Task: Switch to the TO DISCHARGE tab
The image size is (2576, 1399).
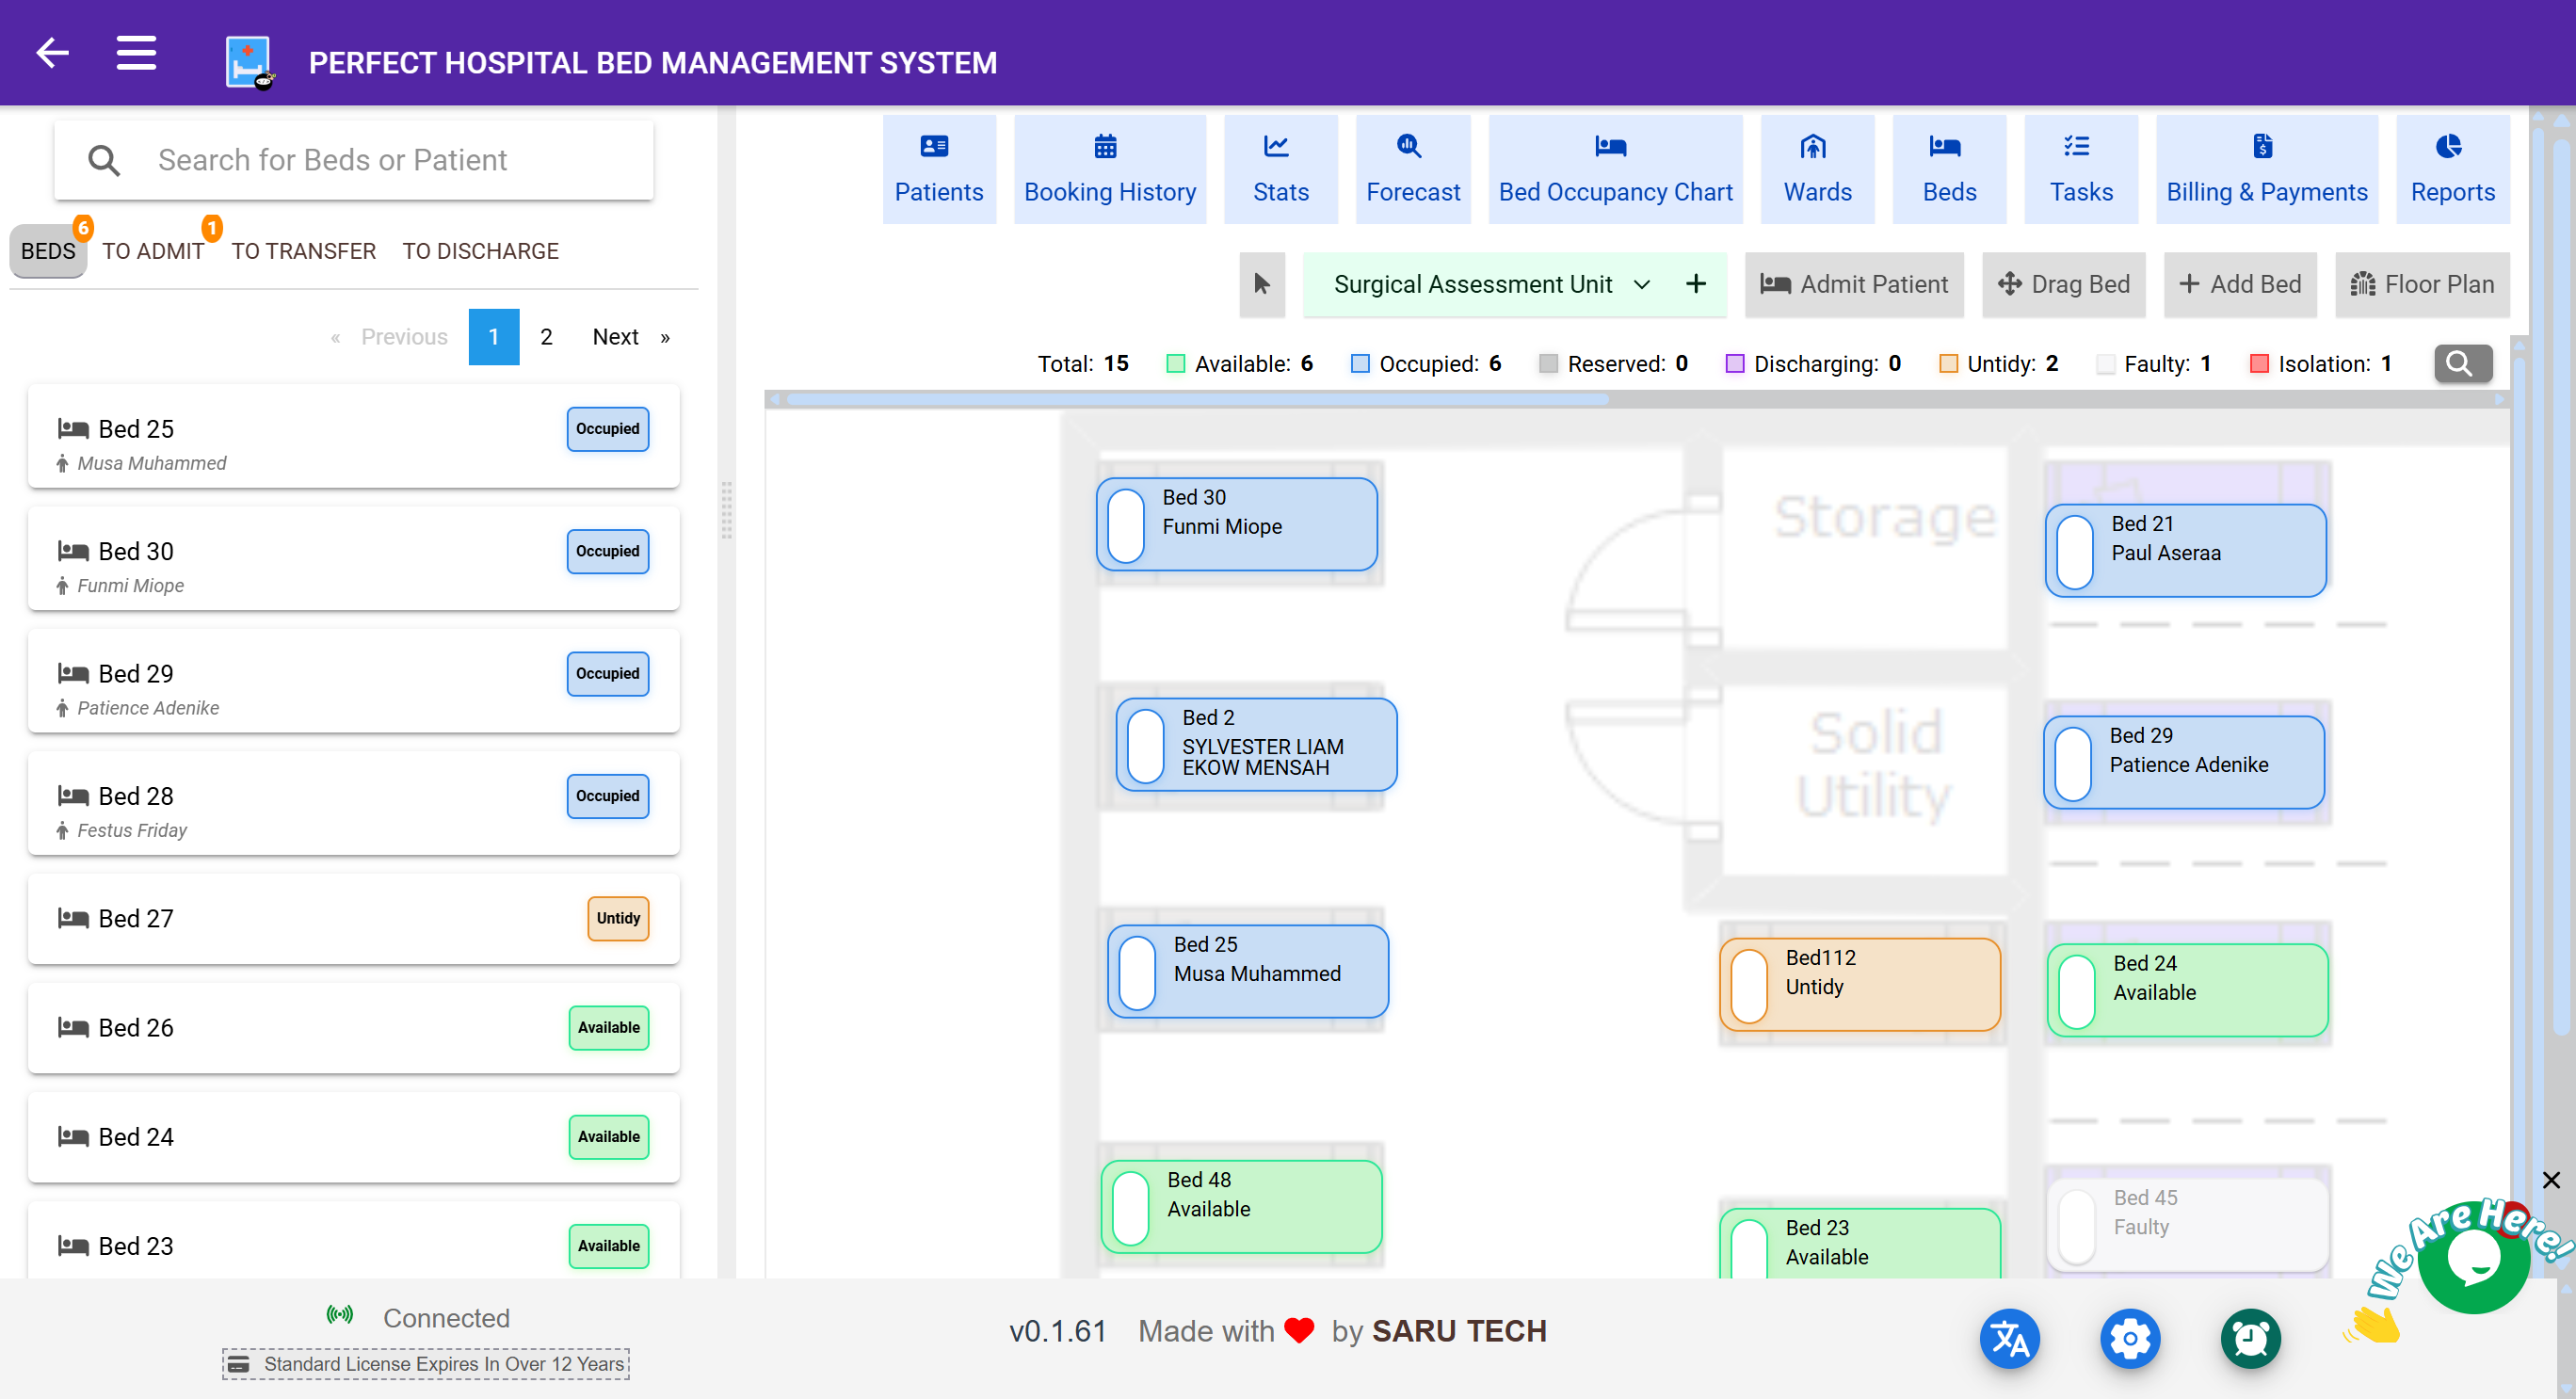Action: pyautogui.click(x=480, y=251)
